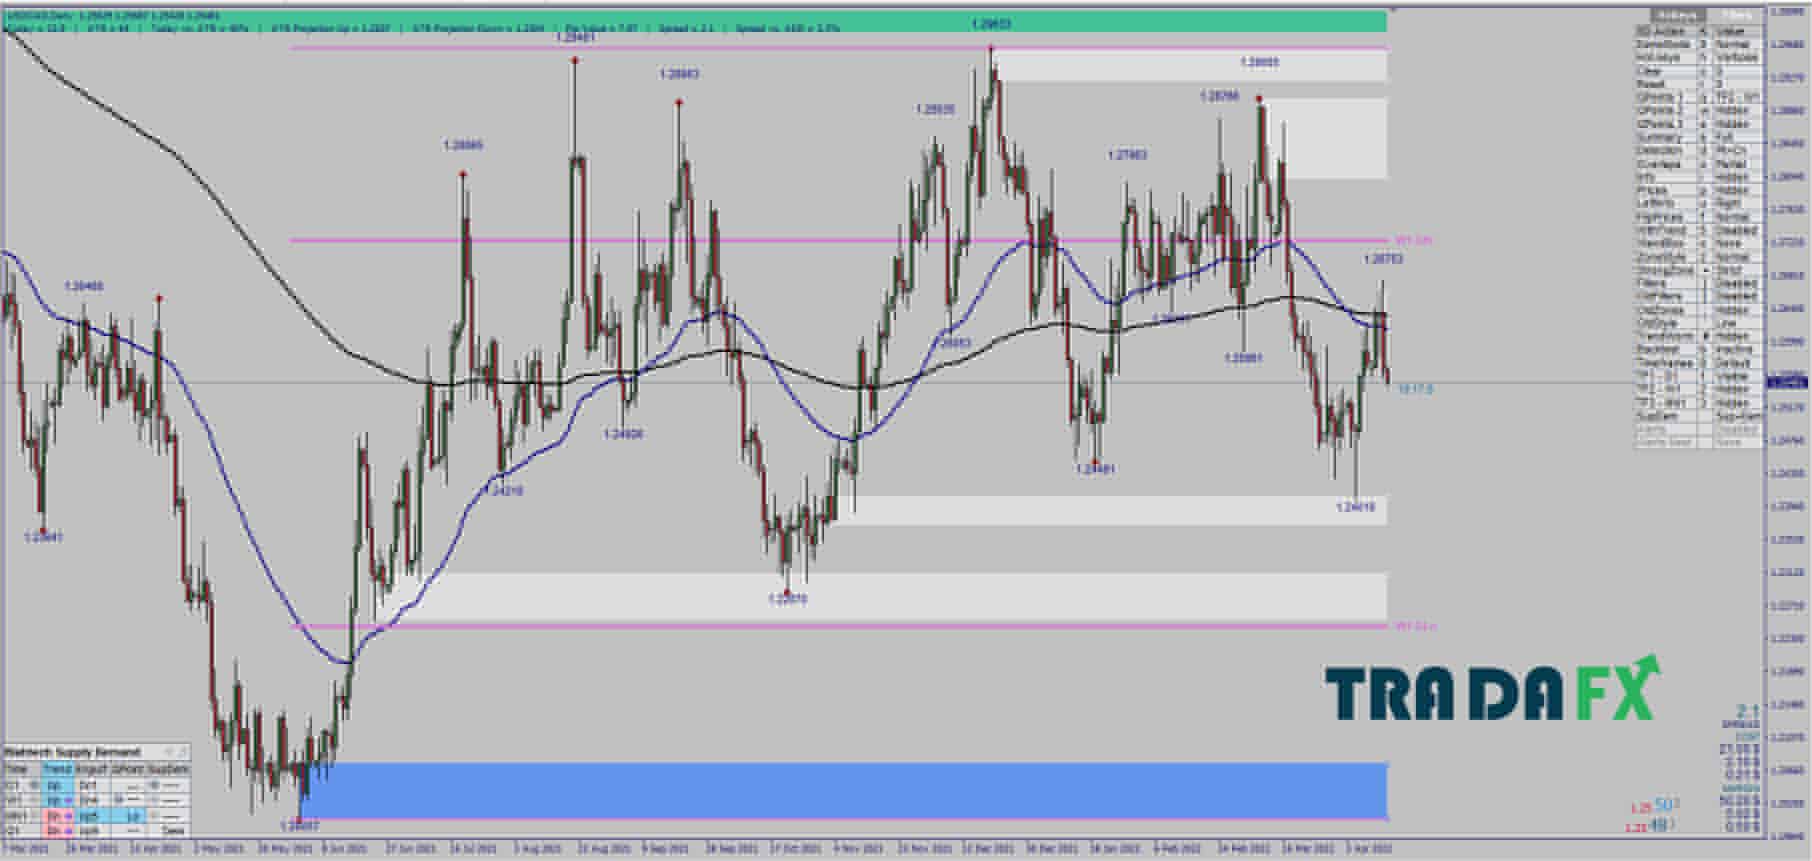Click the 2.1 spread value at bottom right
Screen dimensions: 1812x861
tap(1748, 709)
